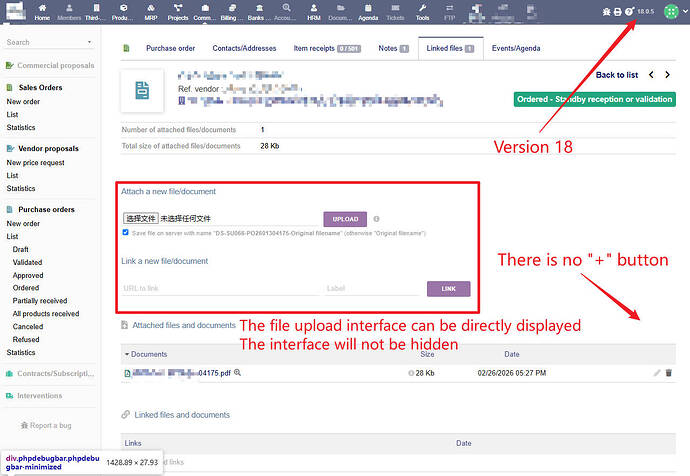
Task: Toggle the save file on server checkbox
Action: coord(125,233)
